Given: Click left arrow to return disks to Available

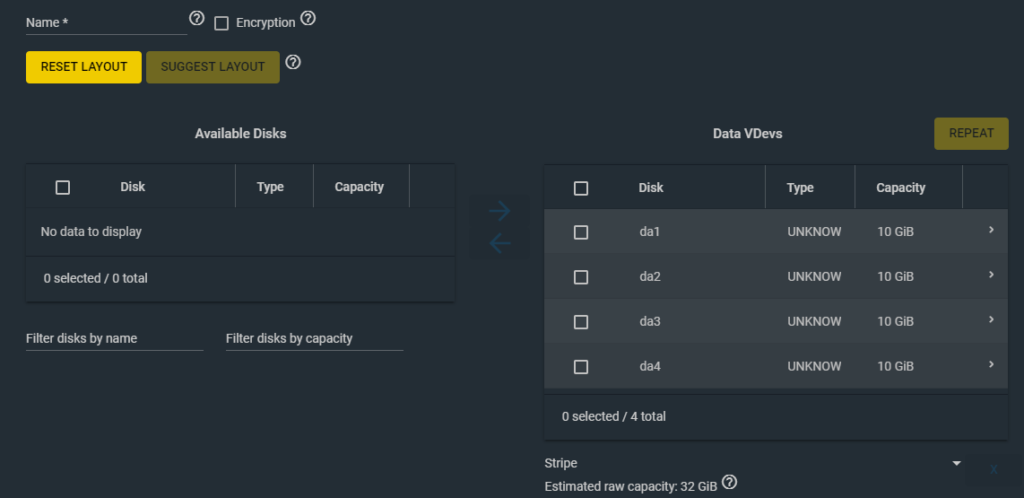Looking at the screenshot, I should pyautogui.click(x=500, y=243).
